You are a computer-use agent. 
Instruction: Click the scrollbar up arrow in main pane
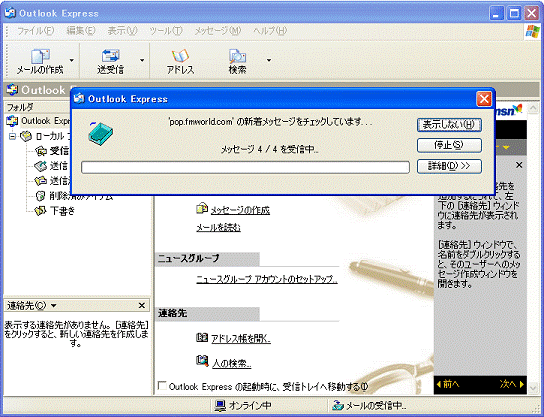coord(533,108)
